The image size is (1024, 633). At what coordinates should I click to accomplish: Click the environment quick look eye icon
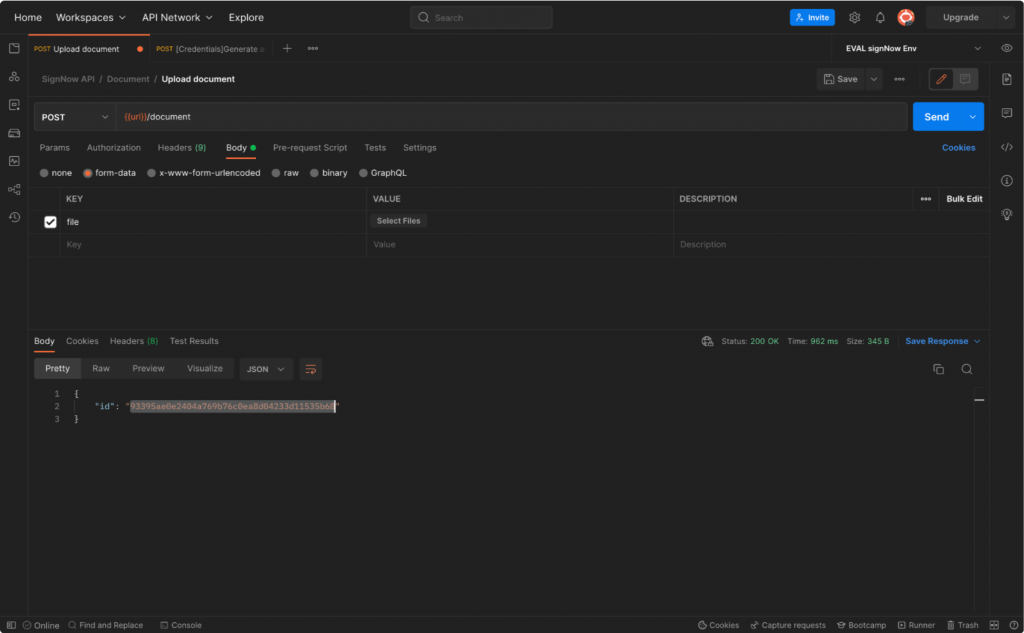[1007, 48]
